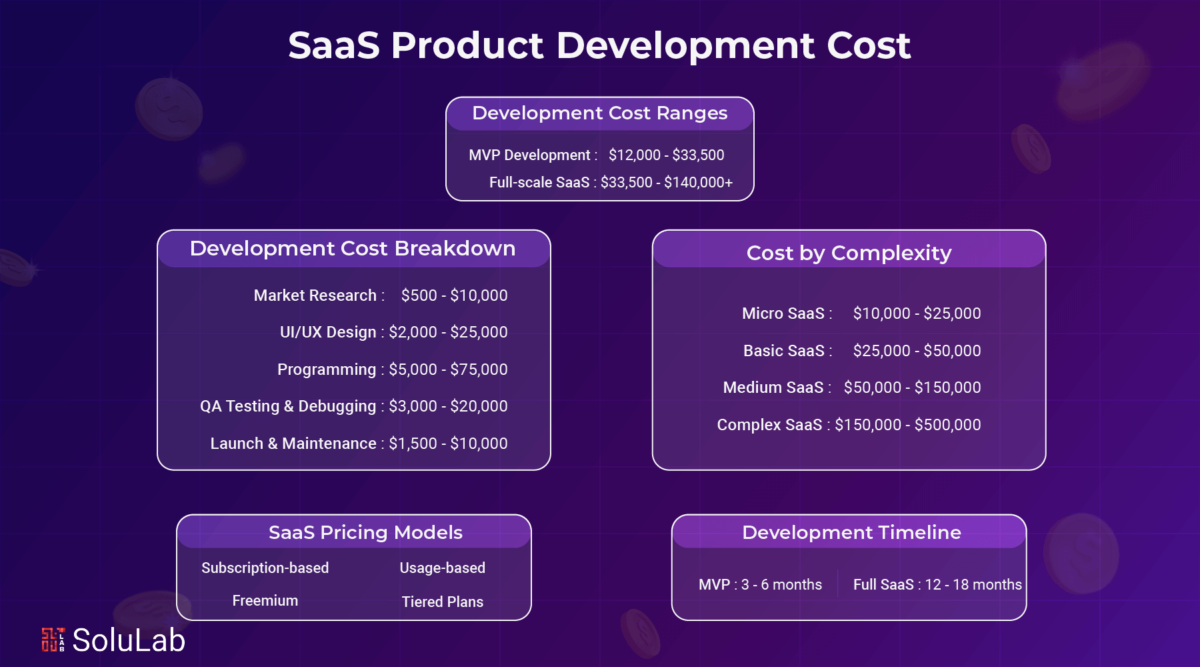1200x667 pixels.
Task: Open the Cost by Complexity header
Action: click(848, 253)
